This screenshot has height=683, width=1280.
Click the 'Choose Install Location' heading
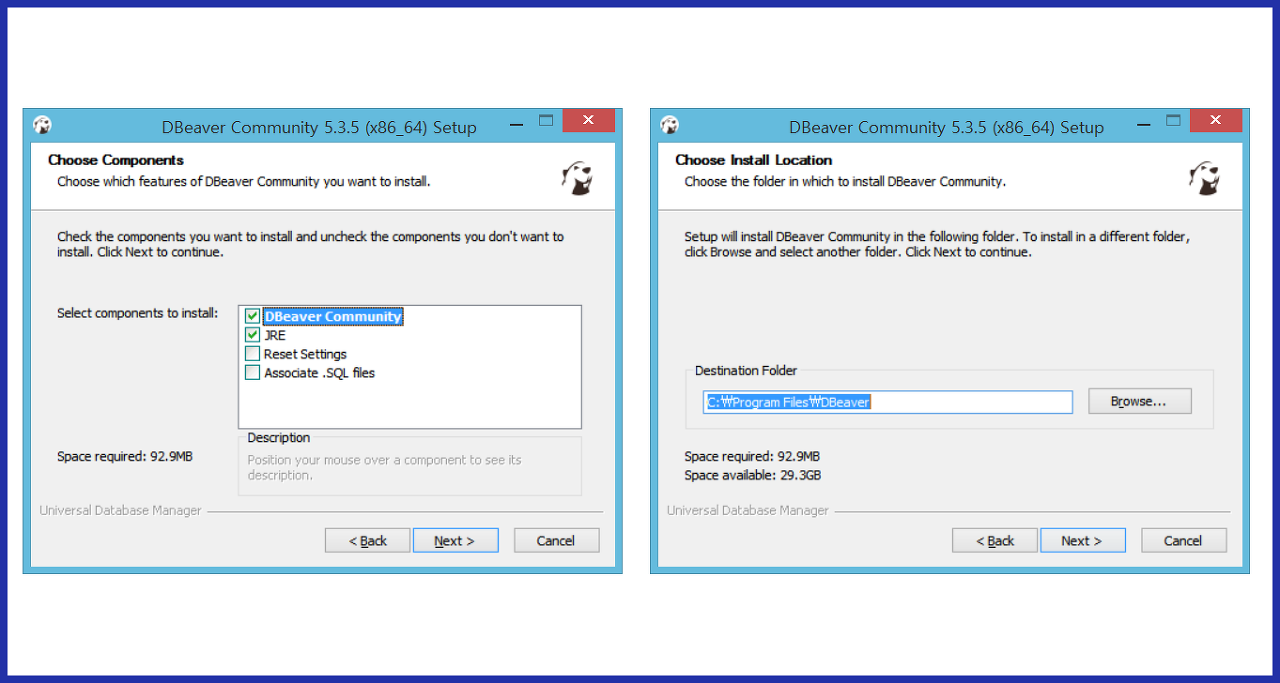(x=754, y=160)
